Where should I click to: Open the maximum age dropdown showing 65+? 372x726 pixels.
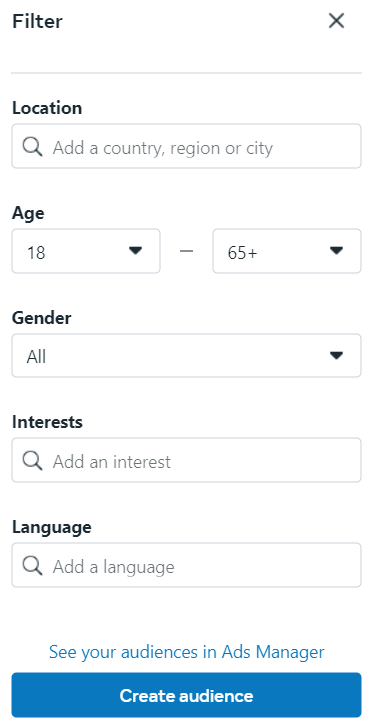[287, 251]
